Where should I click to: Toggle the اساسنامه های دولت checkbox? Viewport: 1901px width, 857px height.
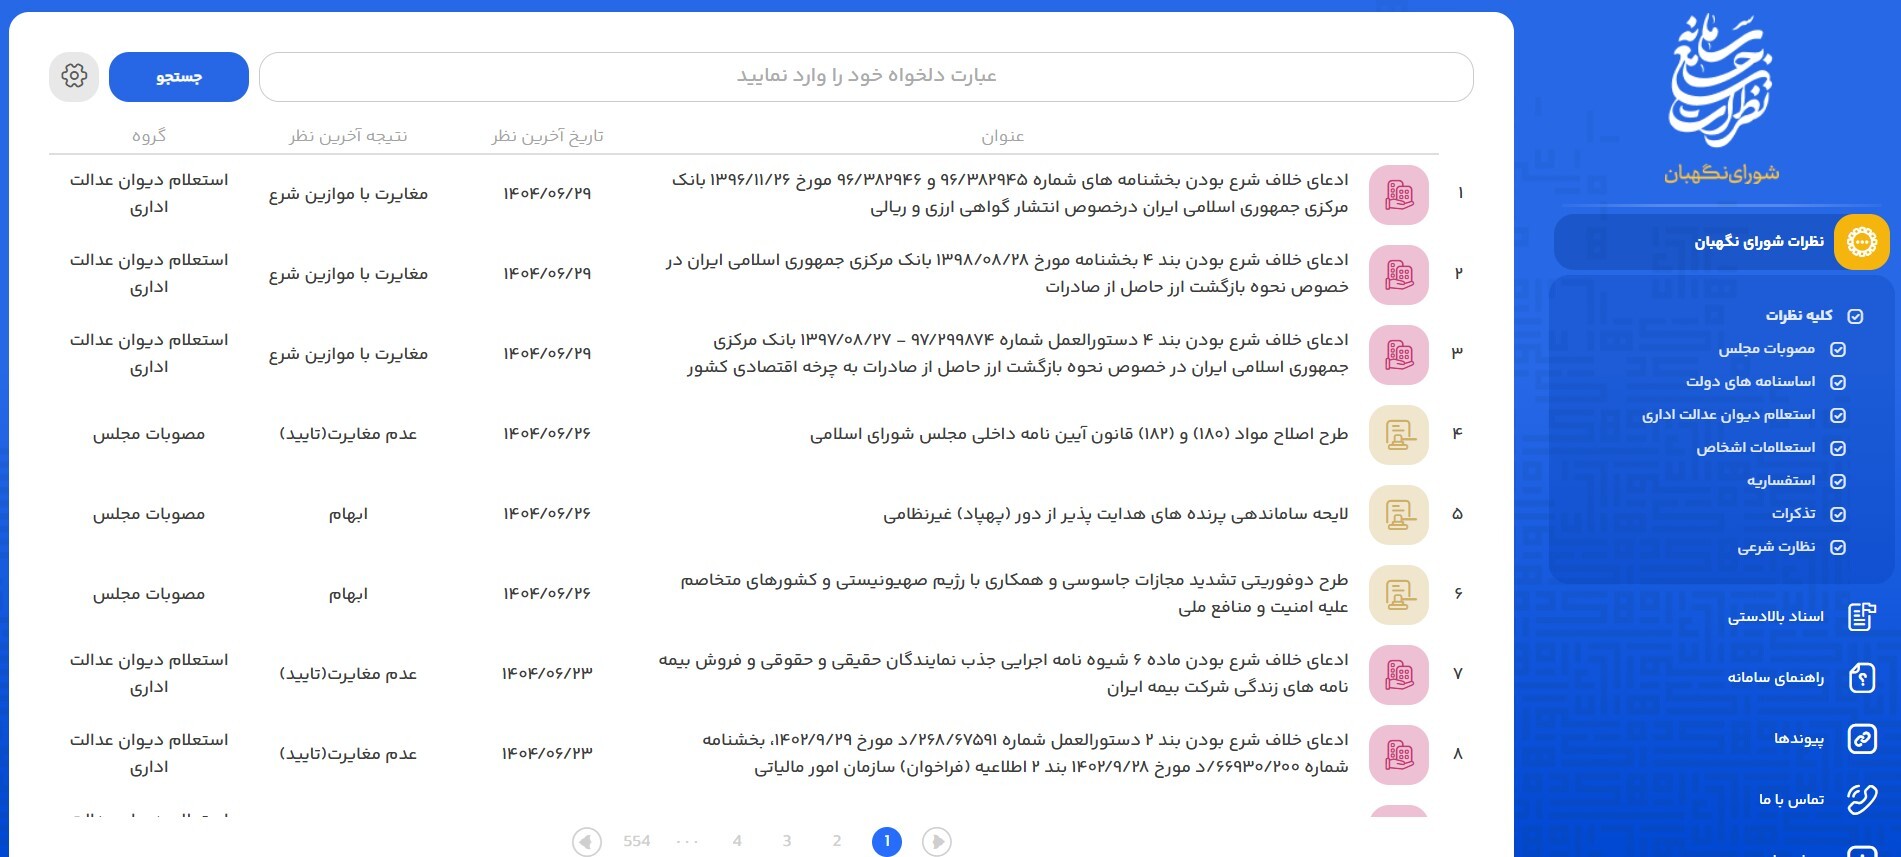tap(1837, 382)
